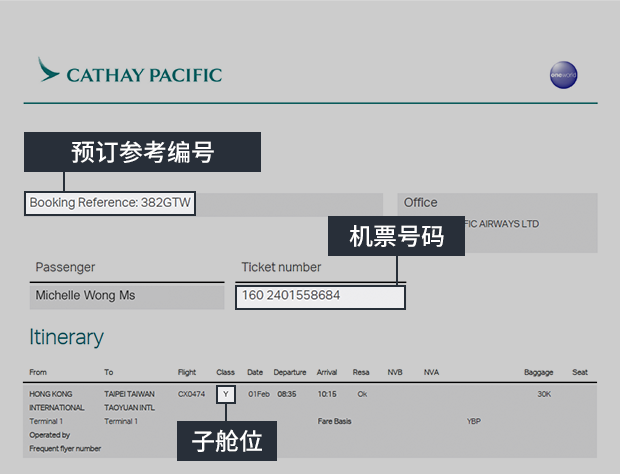Click flight number CX0474
The image size is (620, 474).
191,394
